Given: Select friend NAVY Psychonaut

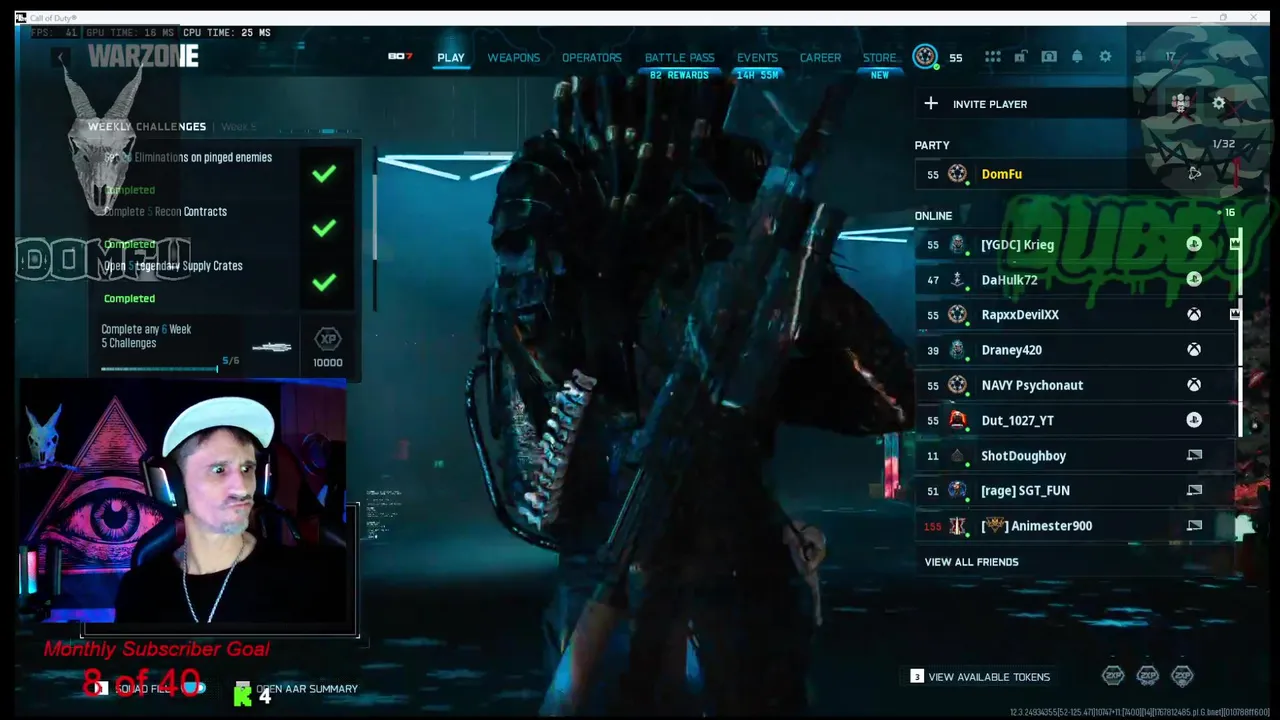Looking at the screenshot, I should [x=1075, y=385].
